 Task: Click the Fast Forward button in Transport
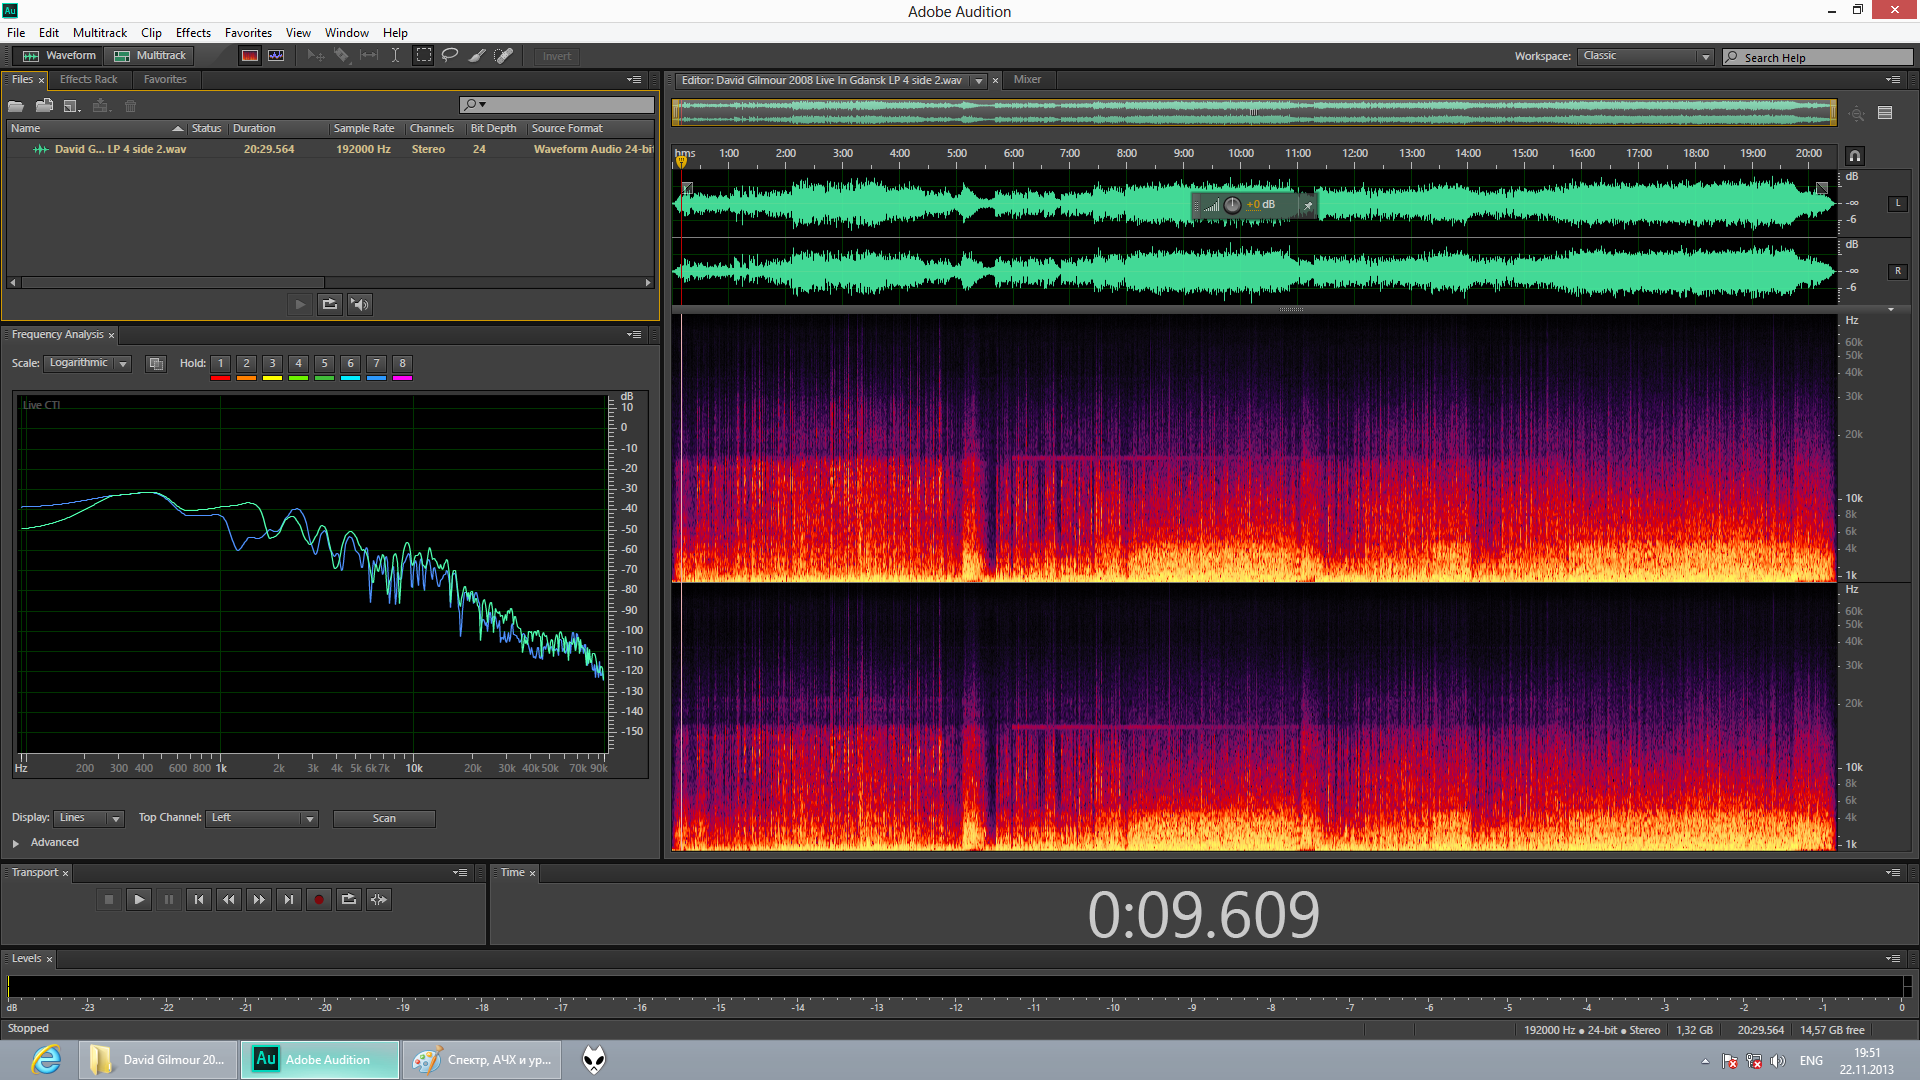(259, 900)
